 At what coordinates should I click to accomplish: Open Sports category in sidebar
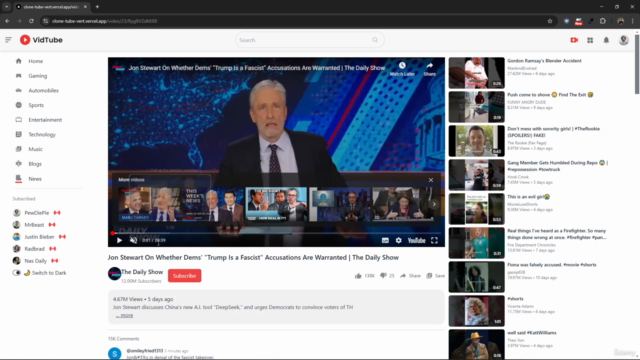[36, 105]
